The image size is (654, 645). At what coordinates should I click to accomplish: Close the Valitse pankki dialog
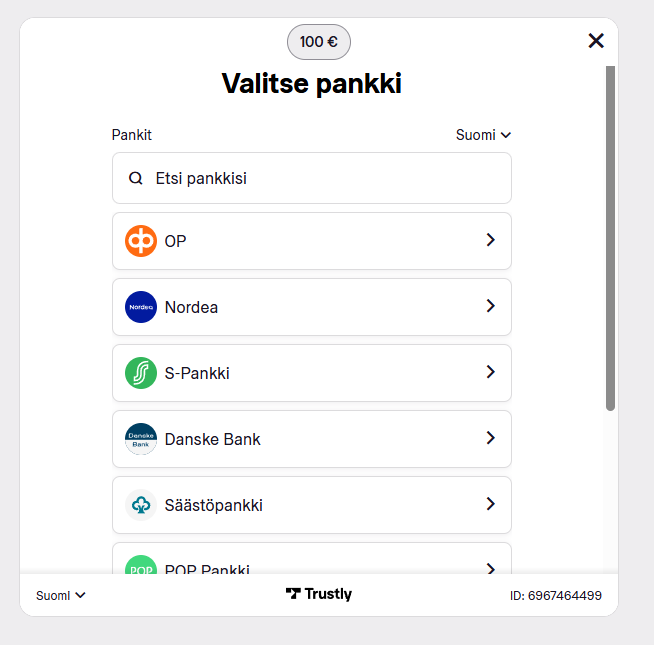(x=596, y=40)
